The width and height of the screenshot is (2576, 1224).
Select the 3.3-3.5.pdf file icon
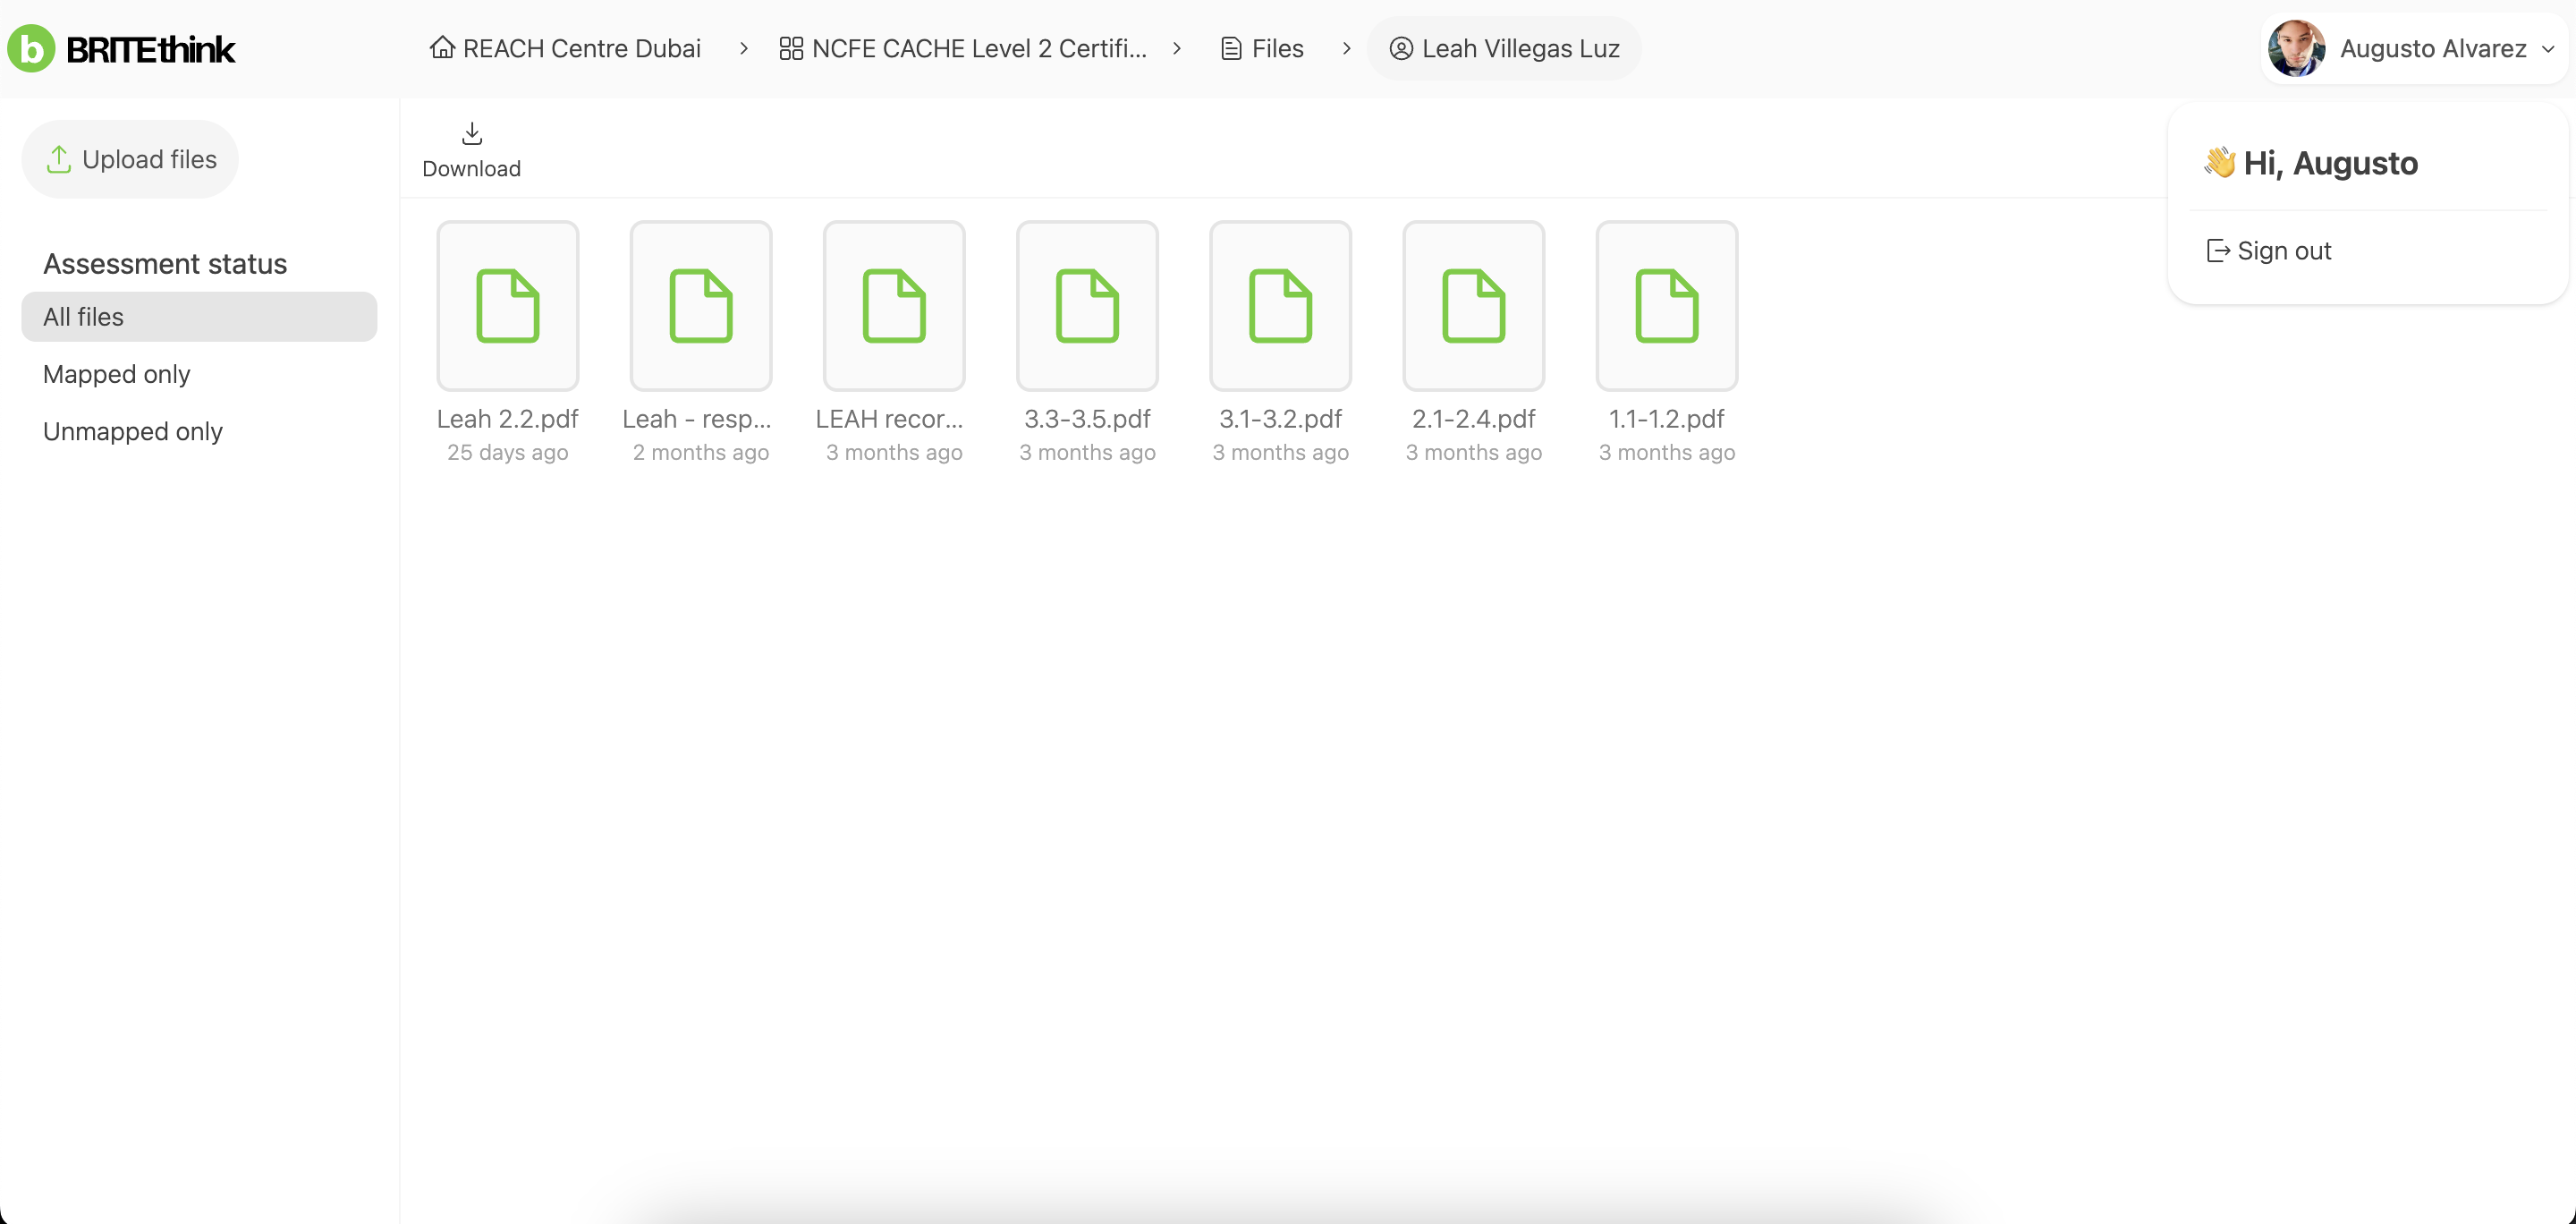point(1087,305)
